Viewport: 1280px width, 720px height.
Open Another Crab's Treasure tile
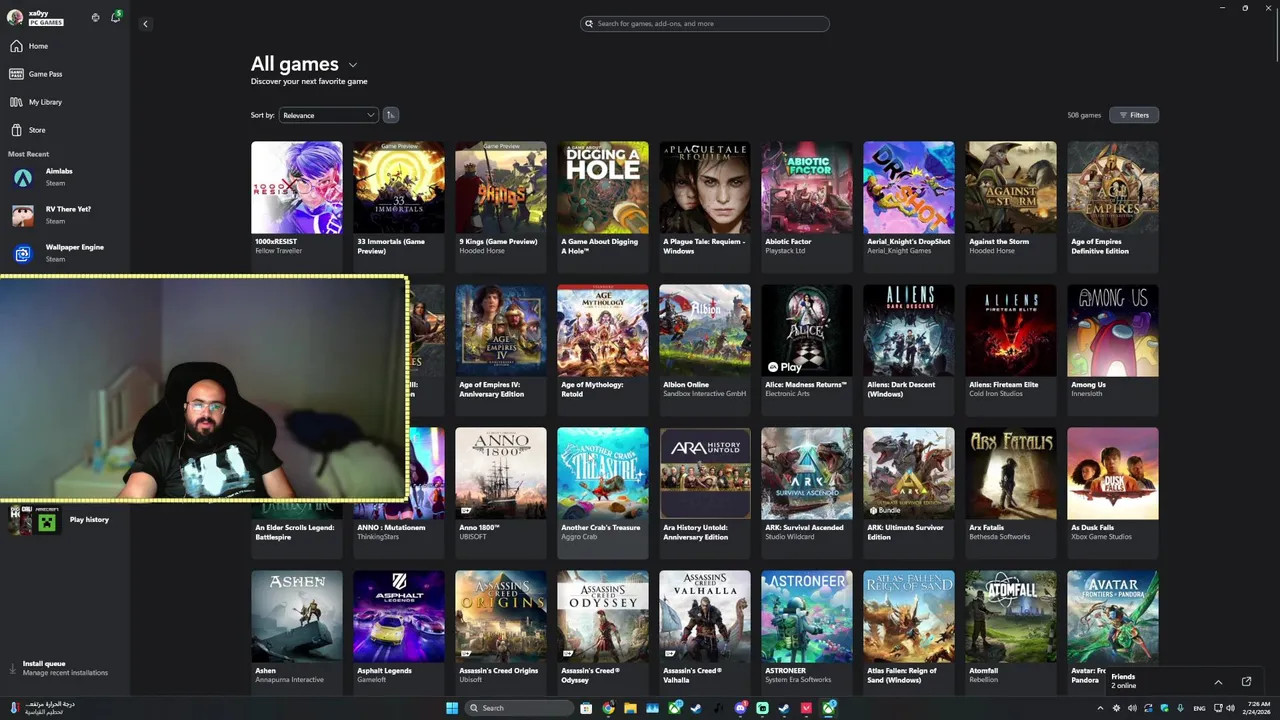[x=603, y=492]
